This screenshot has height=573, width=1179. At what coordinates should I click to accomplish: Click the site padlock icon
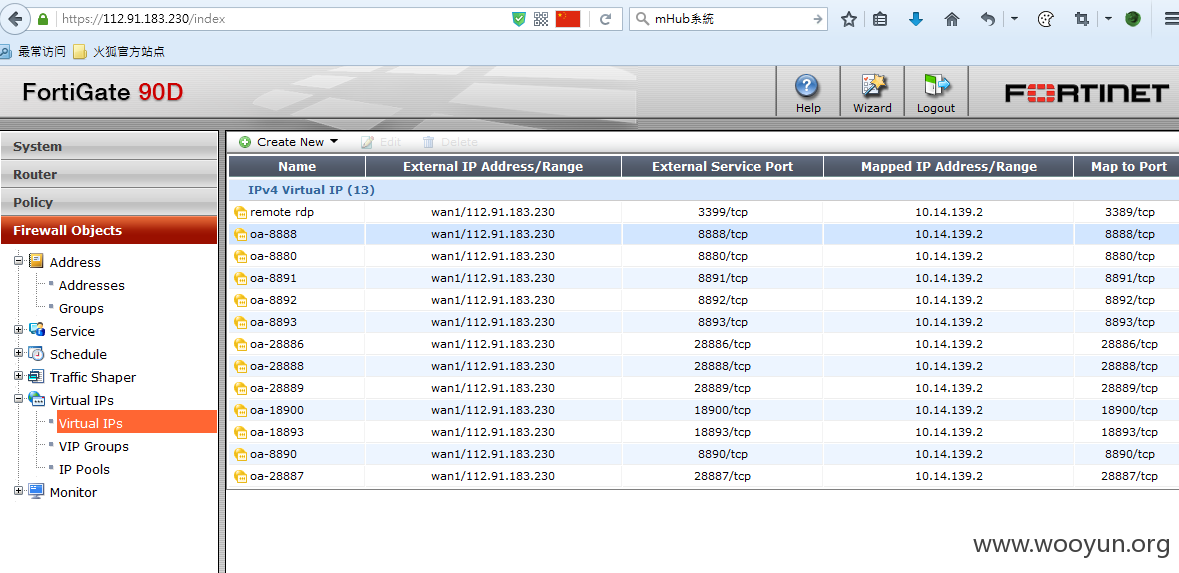click(44, 19)
